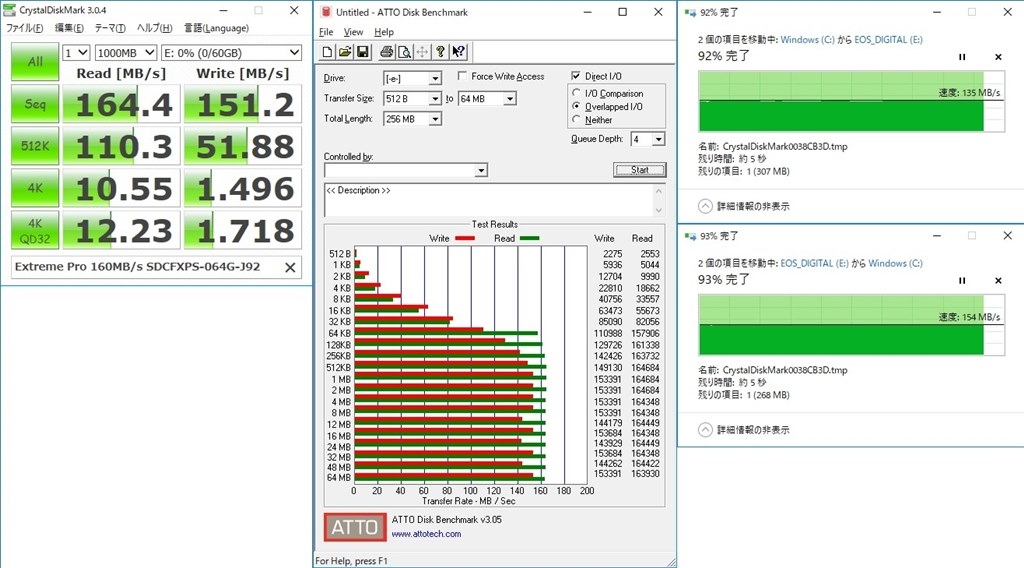Pause the EOS_DIGITAL to Windows (C:) transfer
The width and height of the screenshot is (1024, 568).
point(962,281)
